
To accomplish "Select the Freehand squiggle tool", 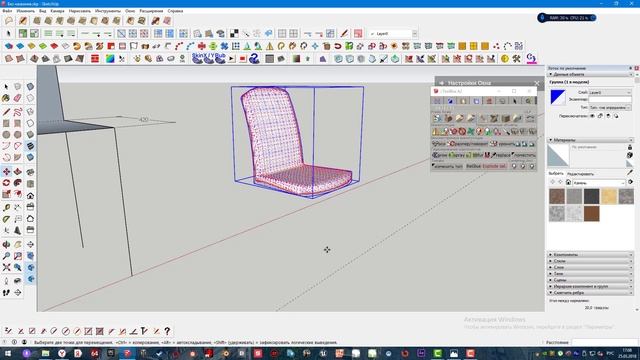I will click(x=18, y=111).
